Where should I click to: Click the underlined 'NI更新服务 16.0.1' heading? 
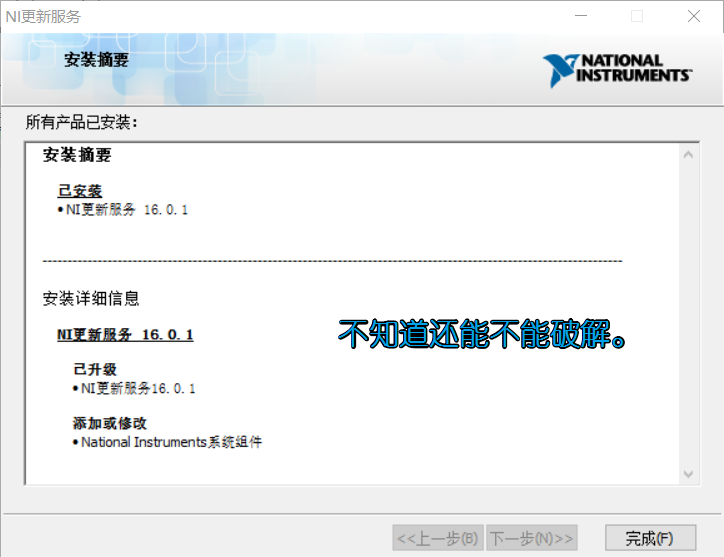click(125, 334)
